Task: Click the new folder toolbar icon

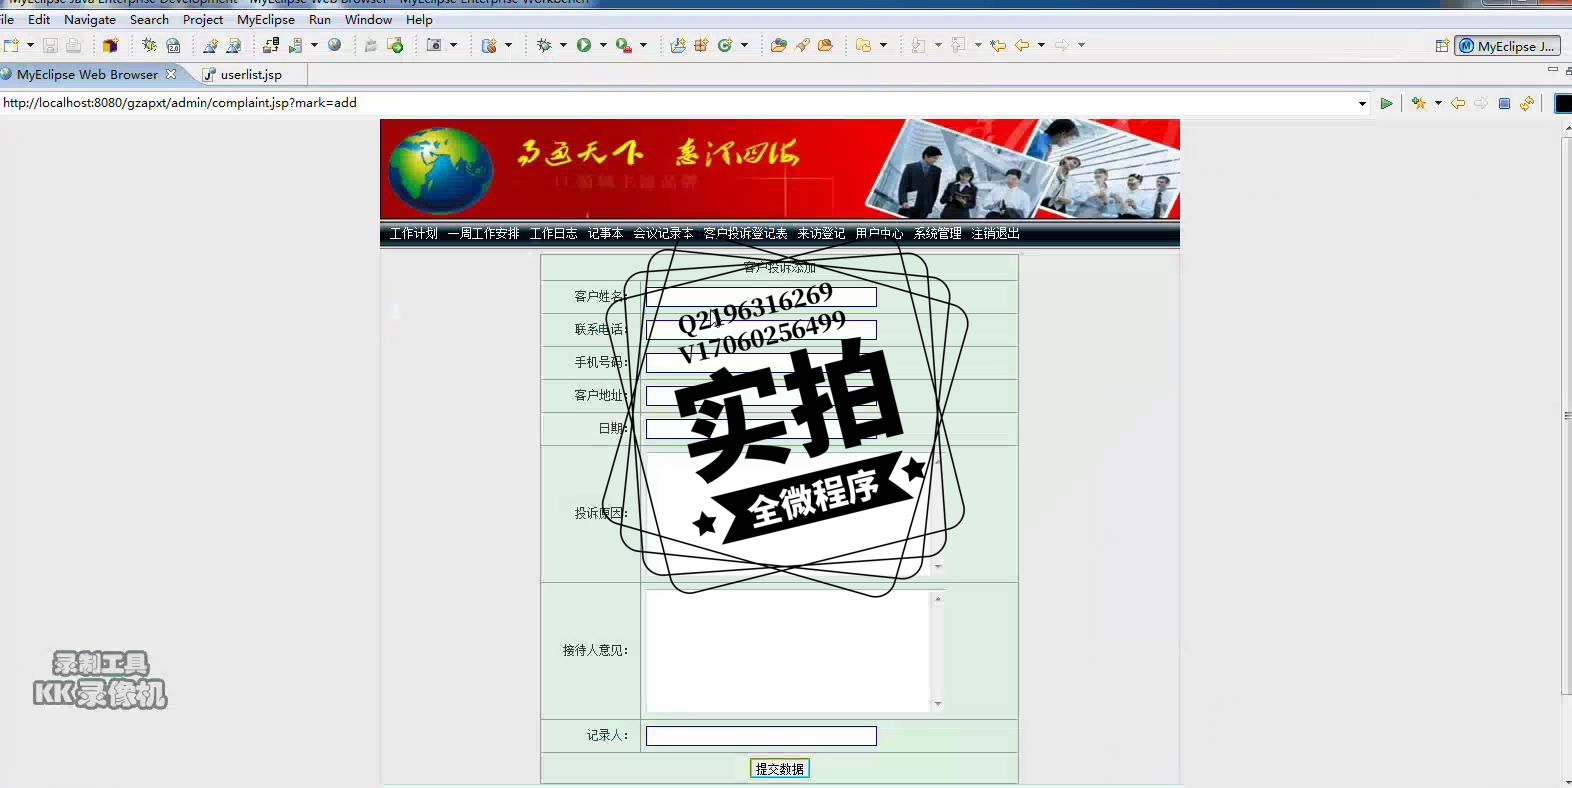Action: (x=863, y=45)
